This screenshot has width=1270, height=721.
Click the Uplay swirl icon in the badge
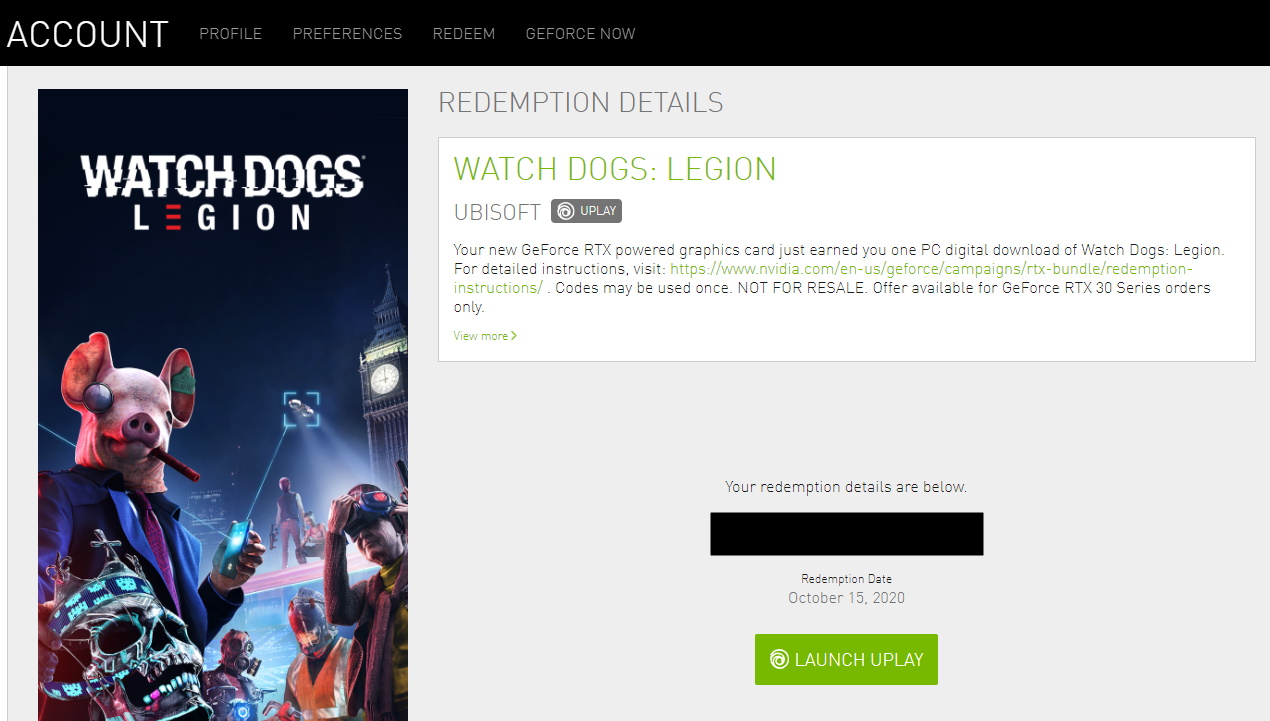(566, 211)
